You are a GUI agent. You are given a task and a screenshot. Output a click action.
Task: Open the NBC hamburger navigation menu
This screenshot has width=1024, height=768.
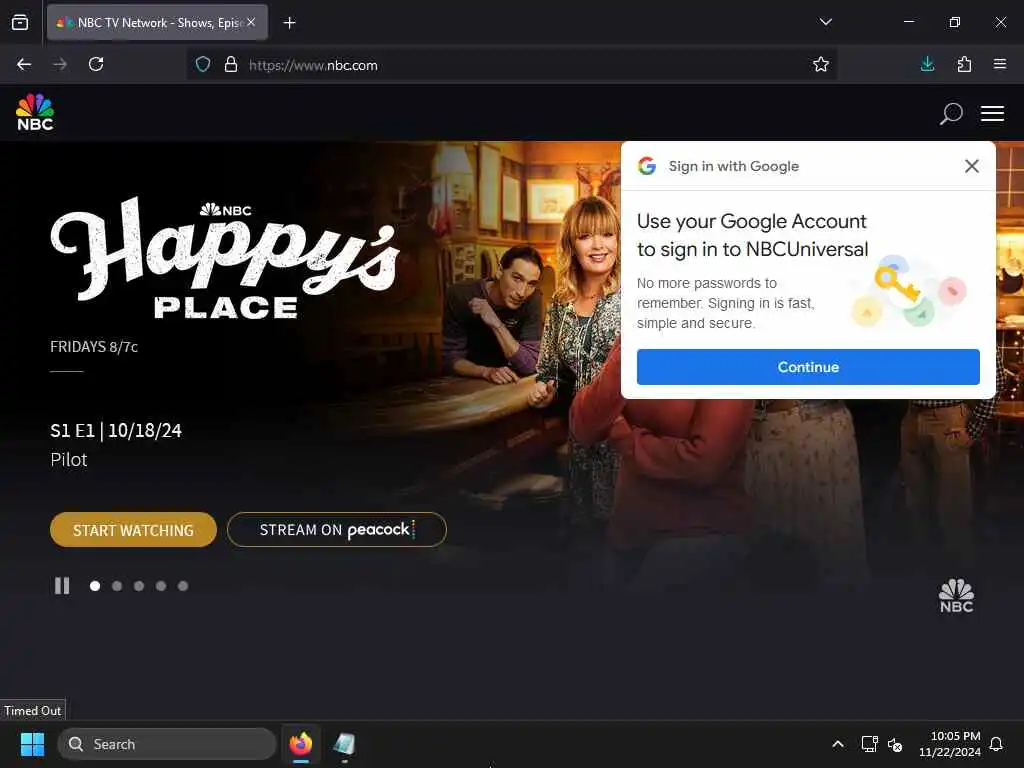coord(992,114)
